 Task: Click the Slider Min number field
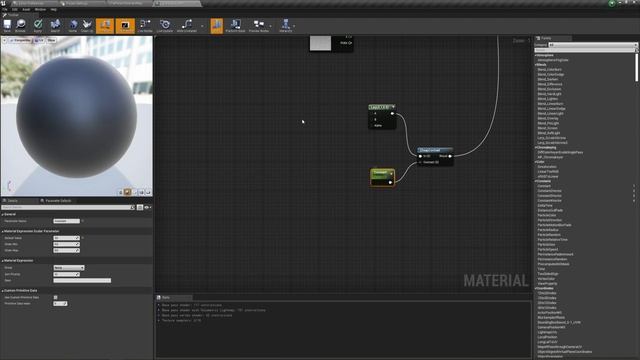[x=67, y=244]
